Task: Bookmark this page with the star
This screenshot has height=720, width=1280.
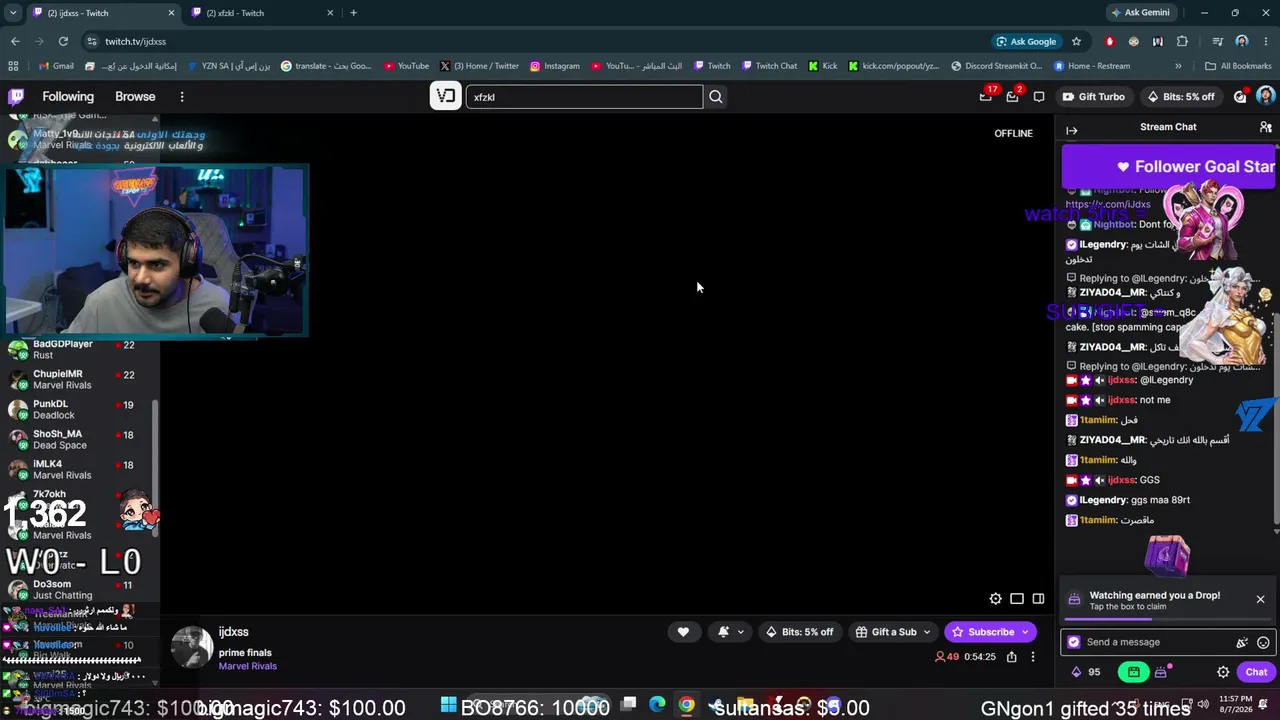Action: (x=1076, y=41)
